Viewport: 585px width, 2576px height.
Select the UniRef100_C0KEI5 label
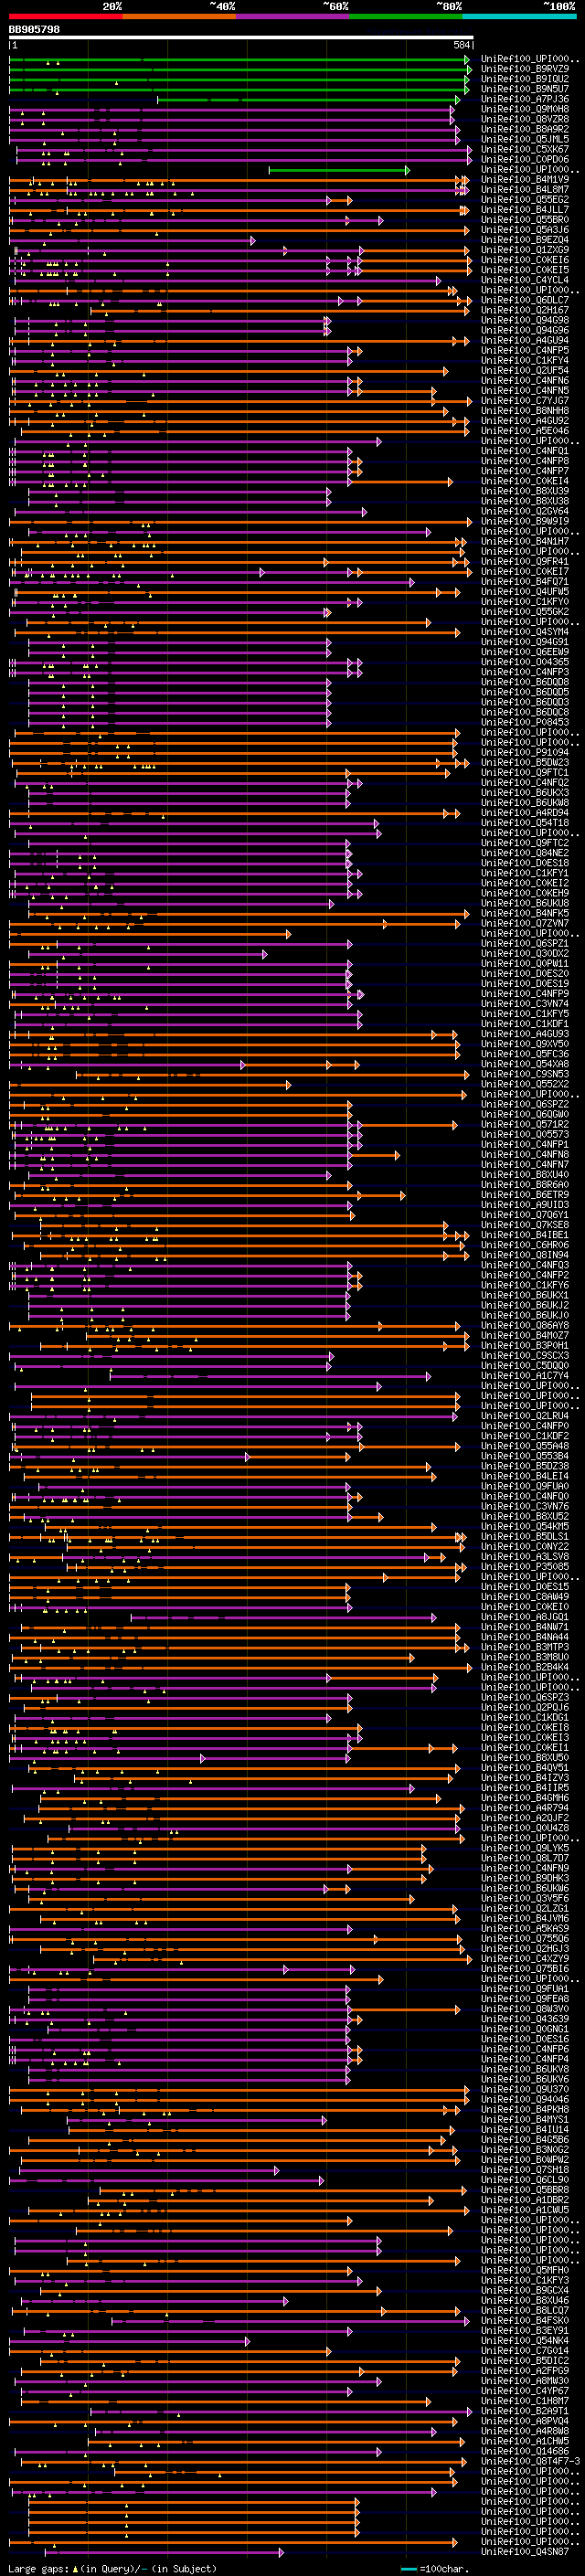pyautogui.click(x=525, y=270)
